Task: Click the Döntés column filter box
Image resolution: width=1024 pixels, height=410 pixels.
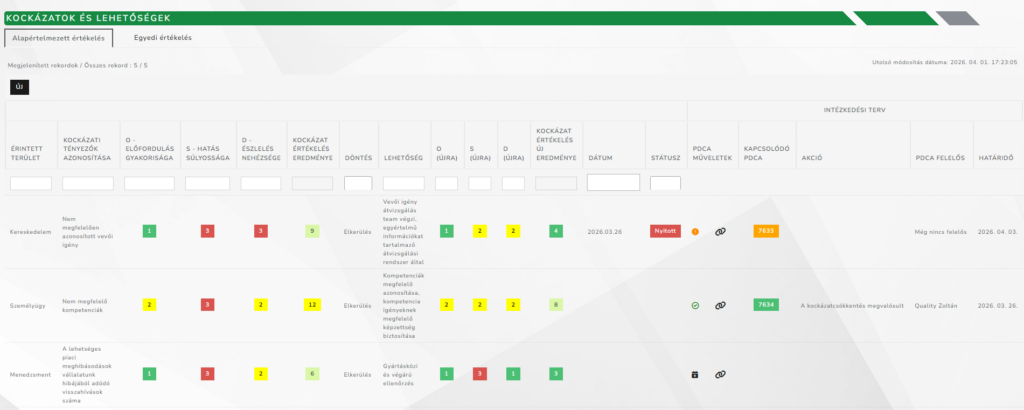Action: click(x=358, y=184)
